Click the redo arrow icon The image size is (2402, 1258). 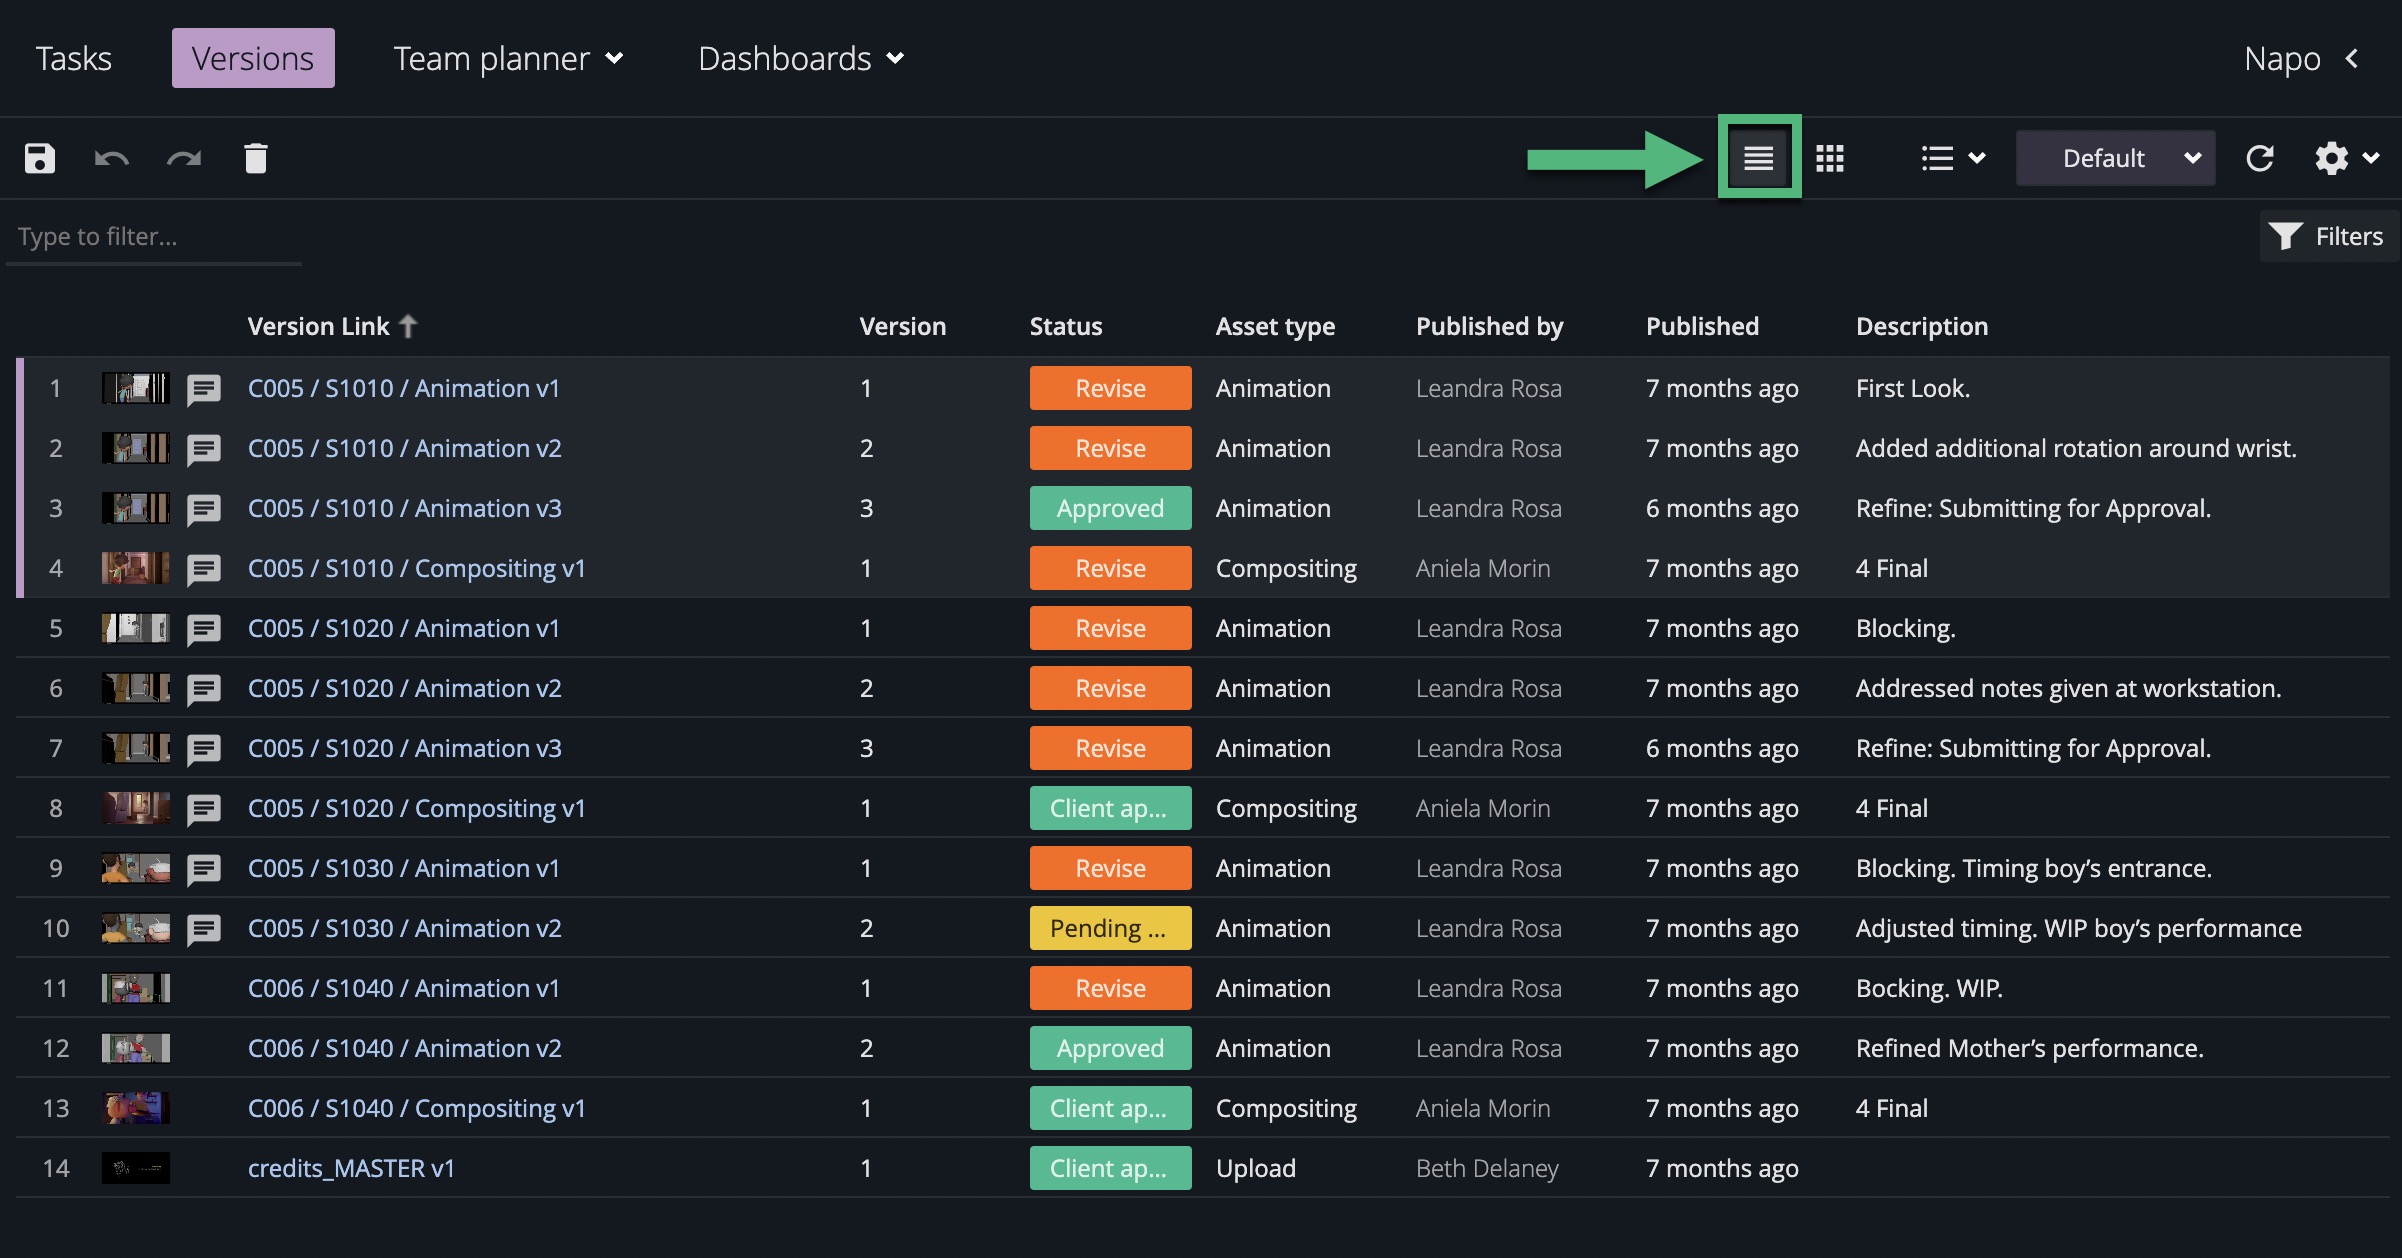(184, 158)
